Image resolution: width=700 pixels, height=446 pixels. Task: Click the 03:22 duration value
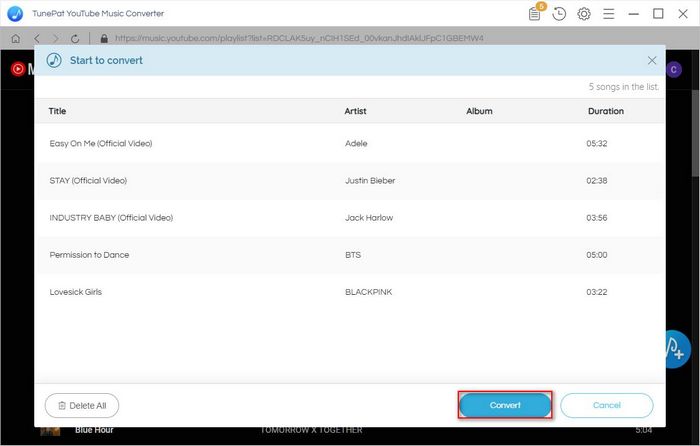[596, 292]
